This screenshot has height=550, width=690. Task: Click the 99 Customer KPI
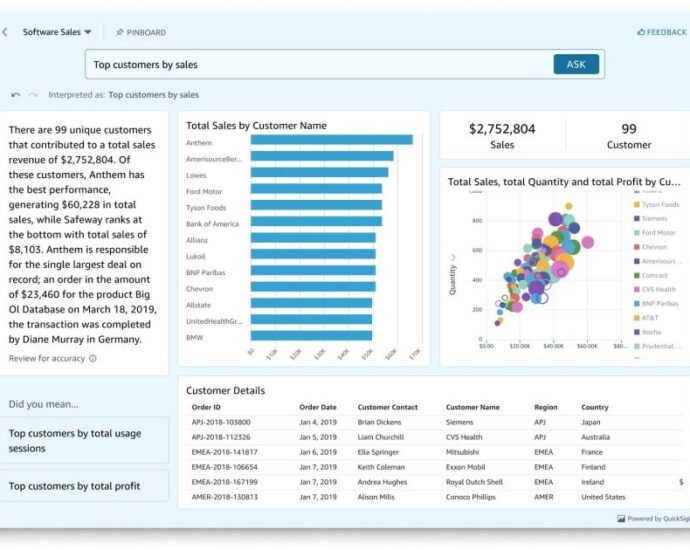point(629,136)
